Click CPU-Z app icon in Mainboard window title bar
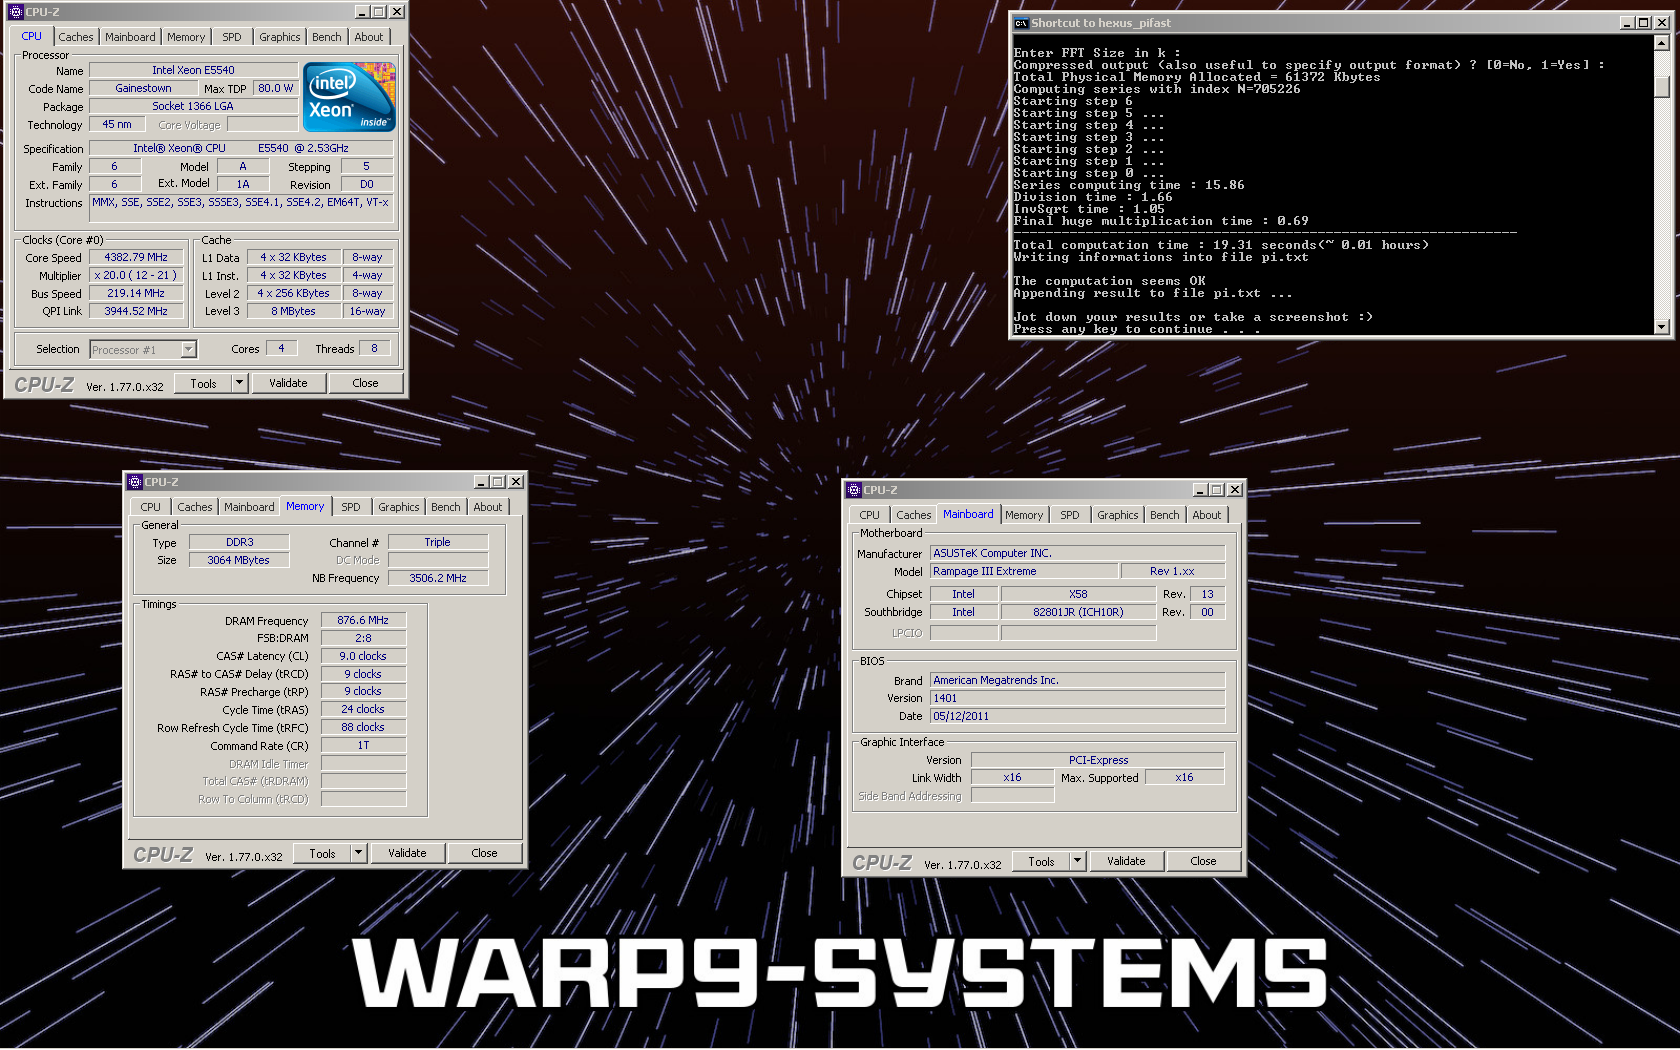This screenshot has height=1050, width=1680. pyautogui.click(x=854, y=490)
